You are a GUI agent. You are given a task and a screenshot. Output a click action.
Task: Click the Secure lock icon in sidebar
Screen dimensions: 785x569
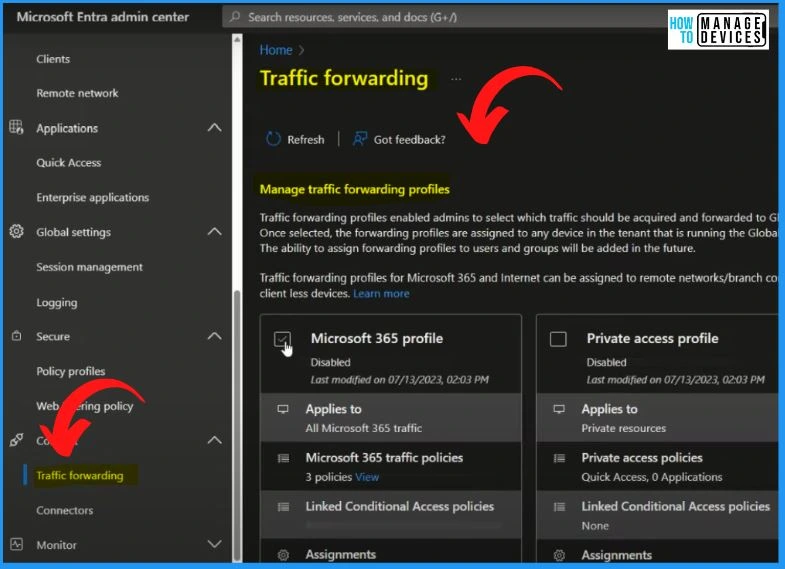point(16,336)
